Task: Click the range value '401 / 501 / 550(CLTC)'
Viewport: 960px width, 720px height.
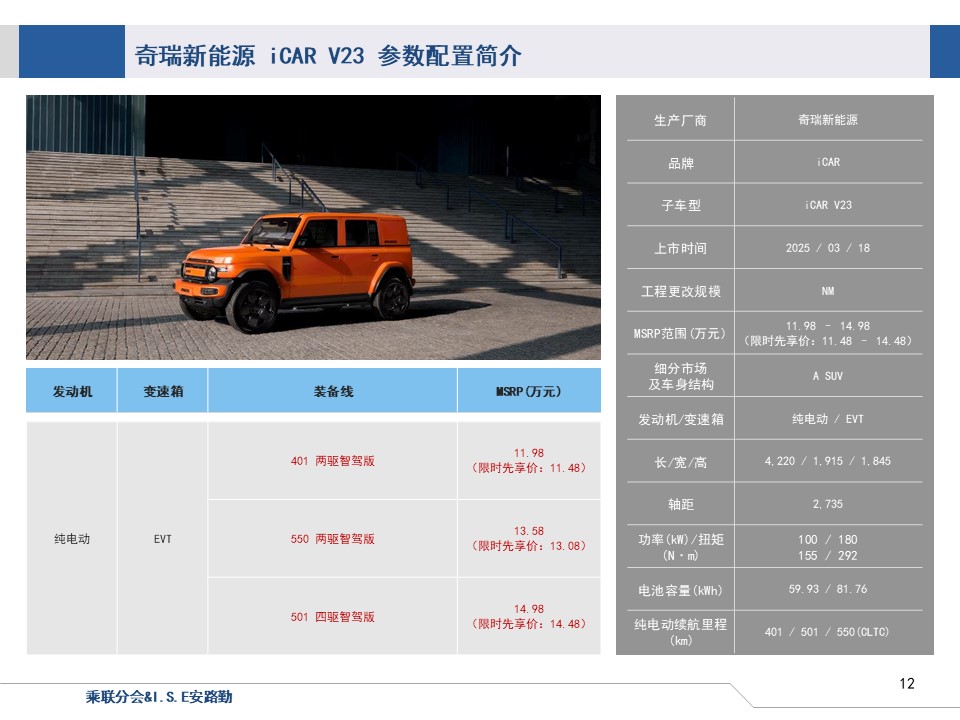Action: [827, 632]
